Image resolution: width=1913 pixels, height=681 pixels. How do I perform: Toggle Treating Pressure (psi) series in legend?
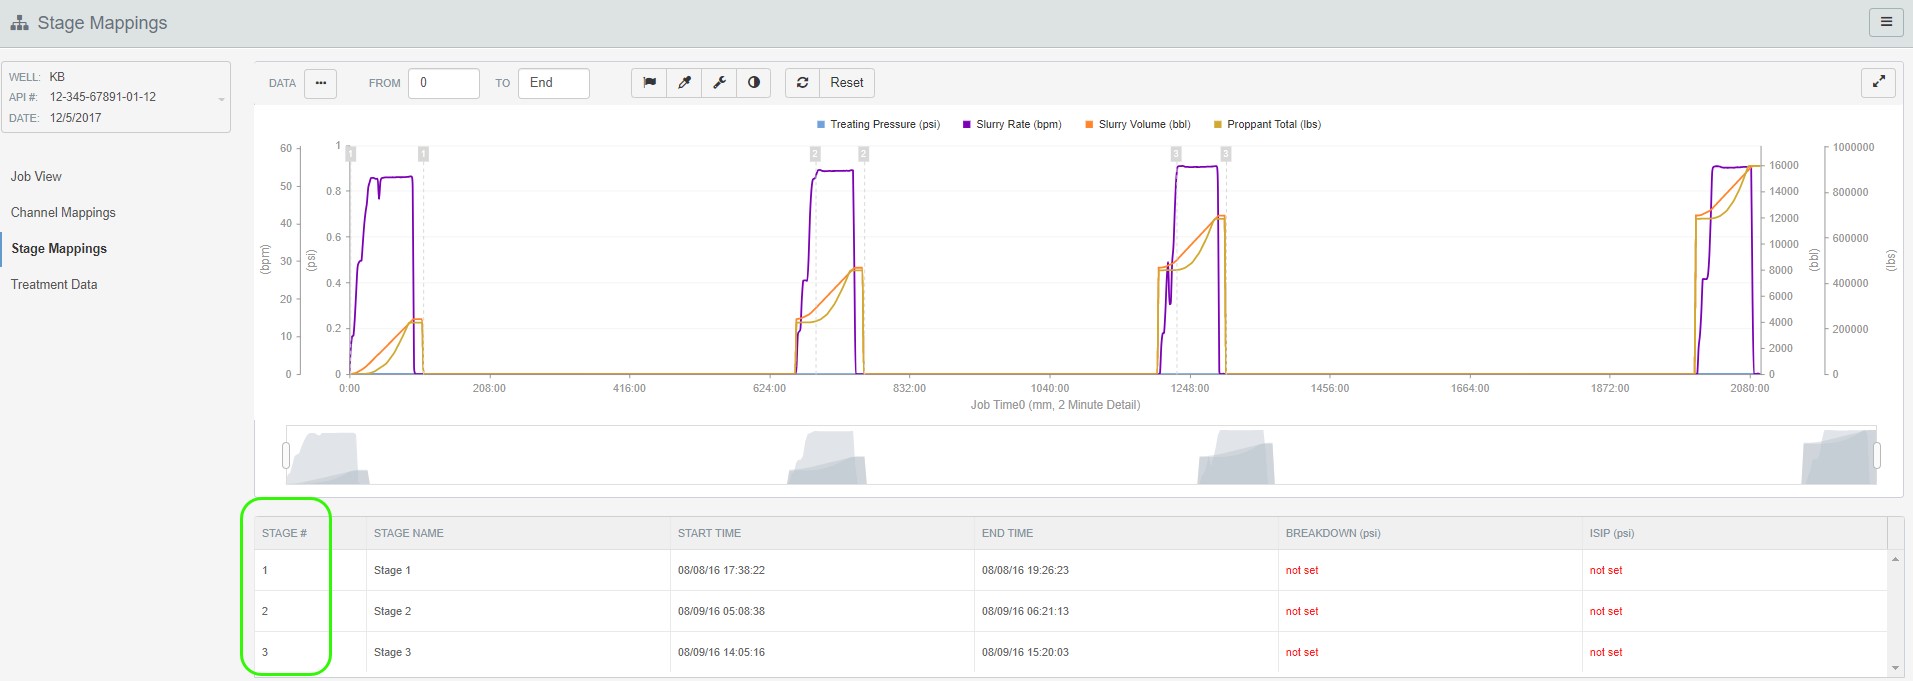point(878,125)
